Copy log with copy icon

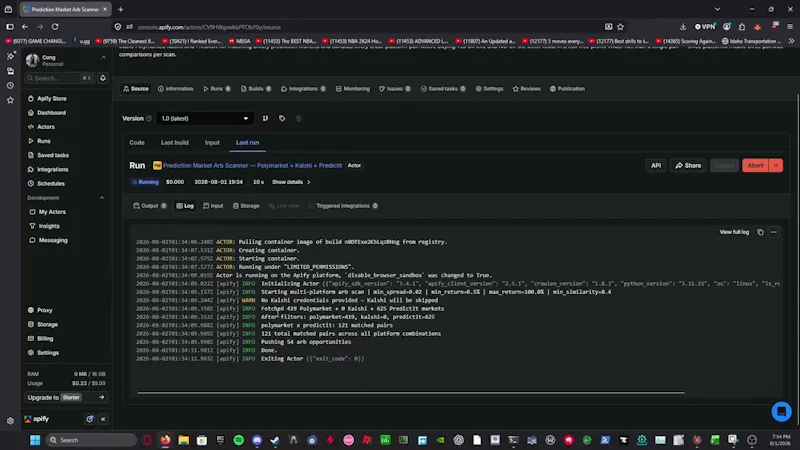pyautogui.click(x=760, y=232)
